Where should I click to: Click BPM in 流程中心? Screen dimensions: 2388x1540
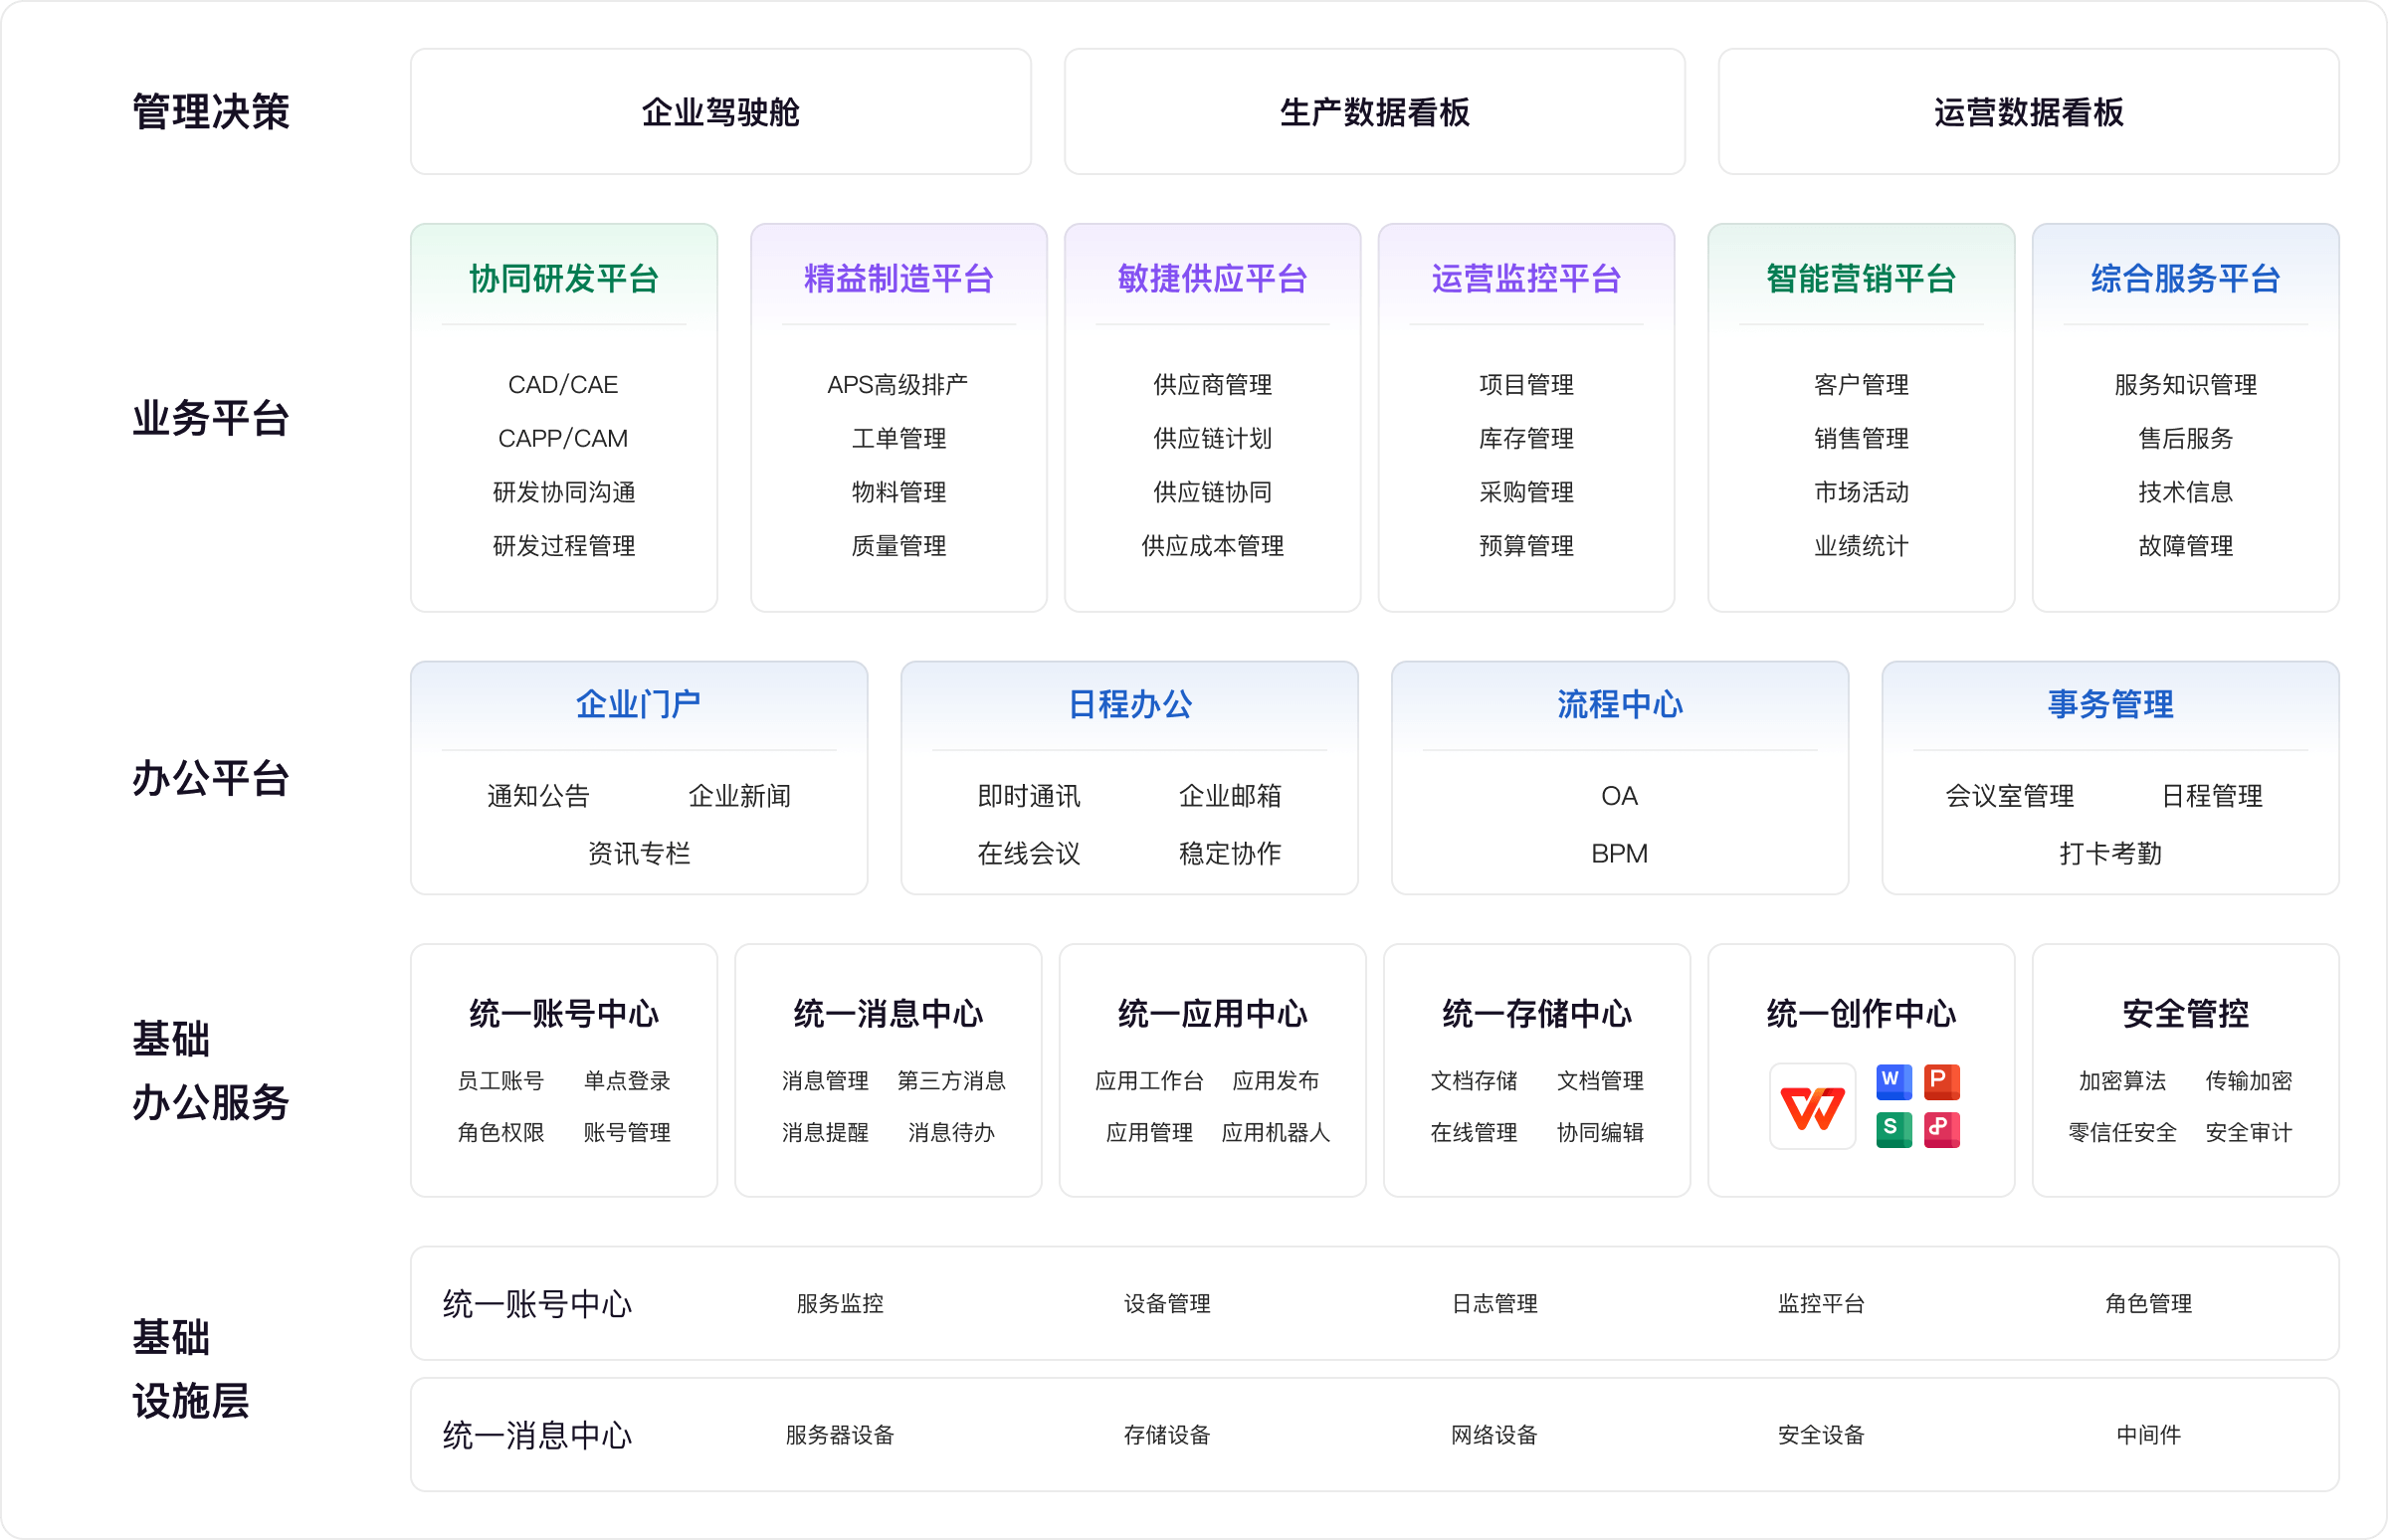point(1619,854)
